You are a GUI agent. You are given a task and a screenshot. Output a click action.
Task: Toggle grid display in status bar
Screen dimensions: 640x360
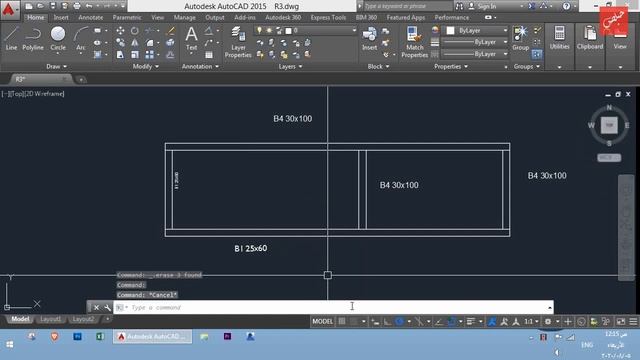[x=342, y=322]
